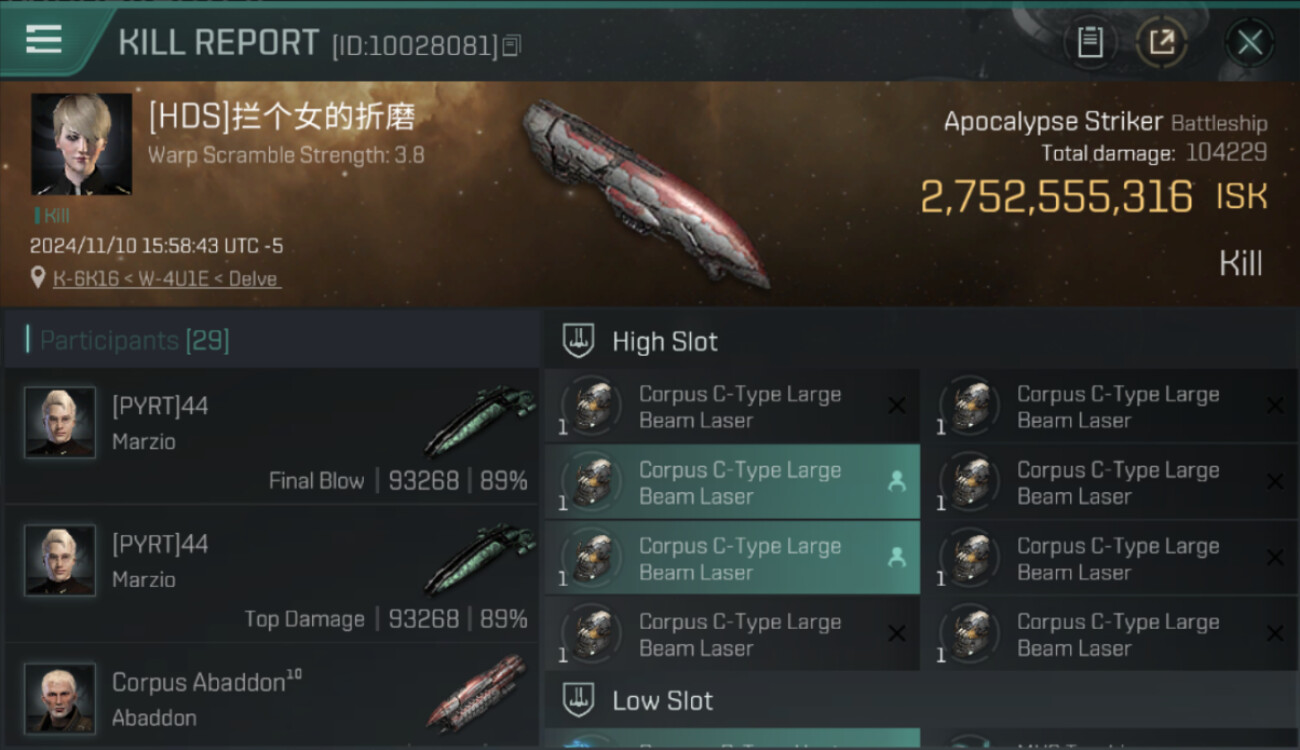Close the kill report window

1249,43
